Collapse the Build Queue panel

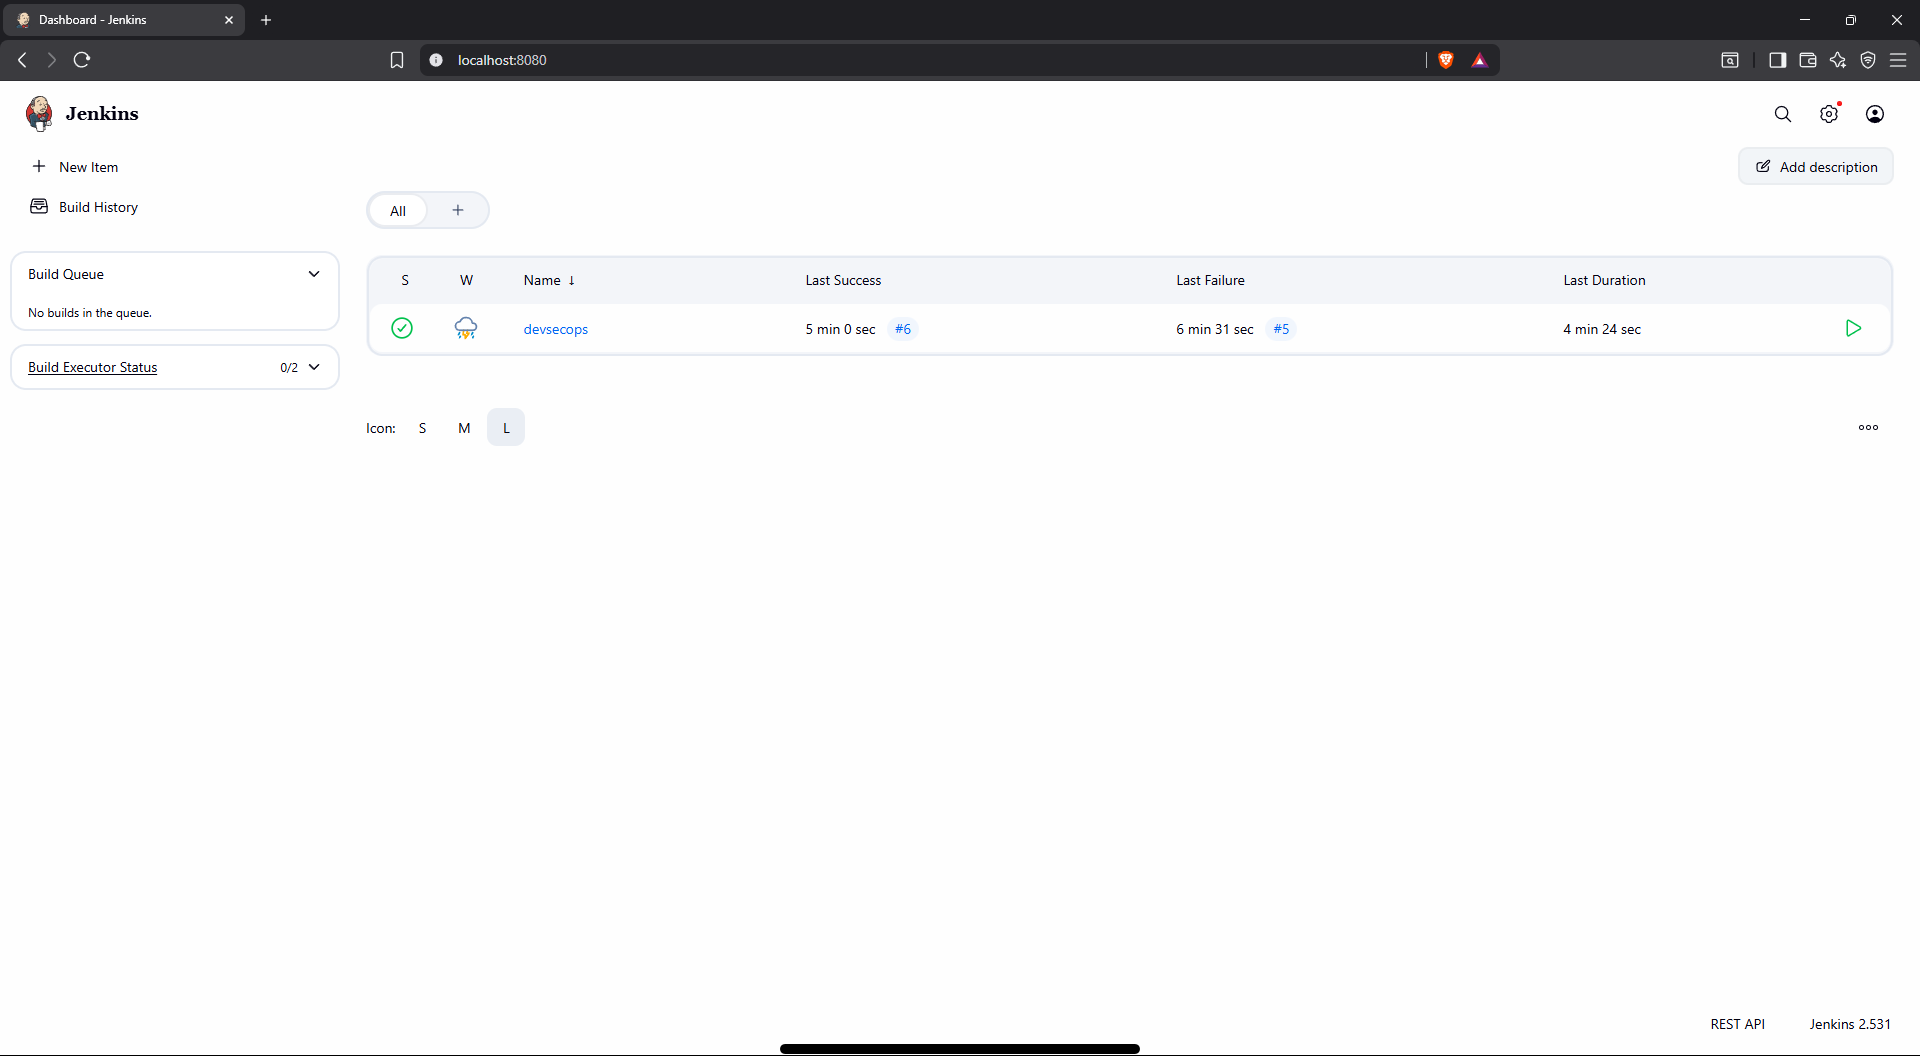[314, 274]
